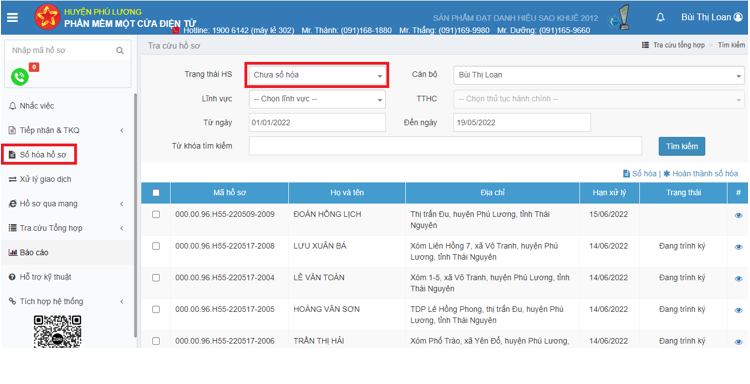View details of the ĐOÀN HỒNG LỊCH record via eye icon
The height and width of the screenshot is (384, 750).
(738, 216)
